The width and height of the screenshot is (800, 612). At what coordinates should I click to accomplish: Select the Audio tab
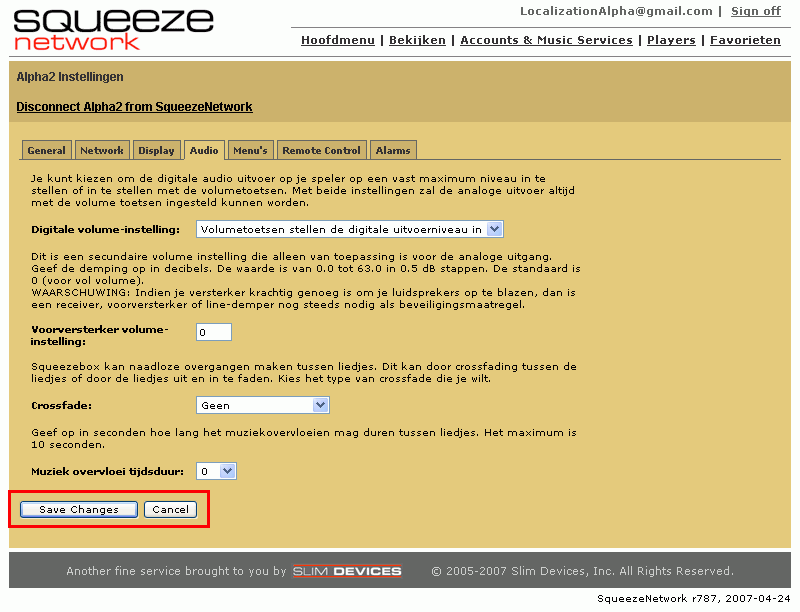(x=204, y=150)
